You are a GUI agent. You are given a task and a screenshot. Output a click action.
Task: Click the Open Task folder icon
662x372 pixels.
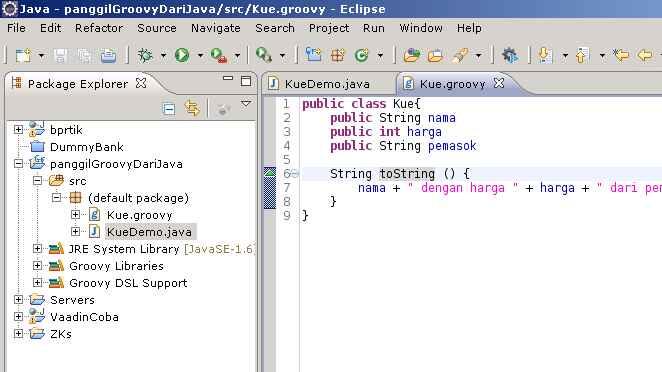coord(435,55)
